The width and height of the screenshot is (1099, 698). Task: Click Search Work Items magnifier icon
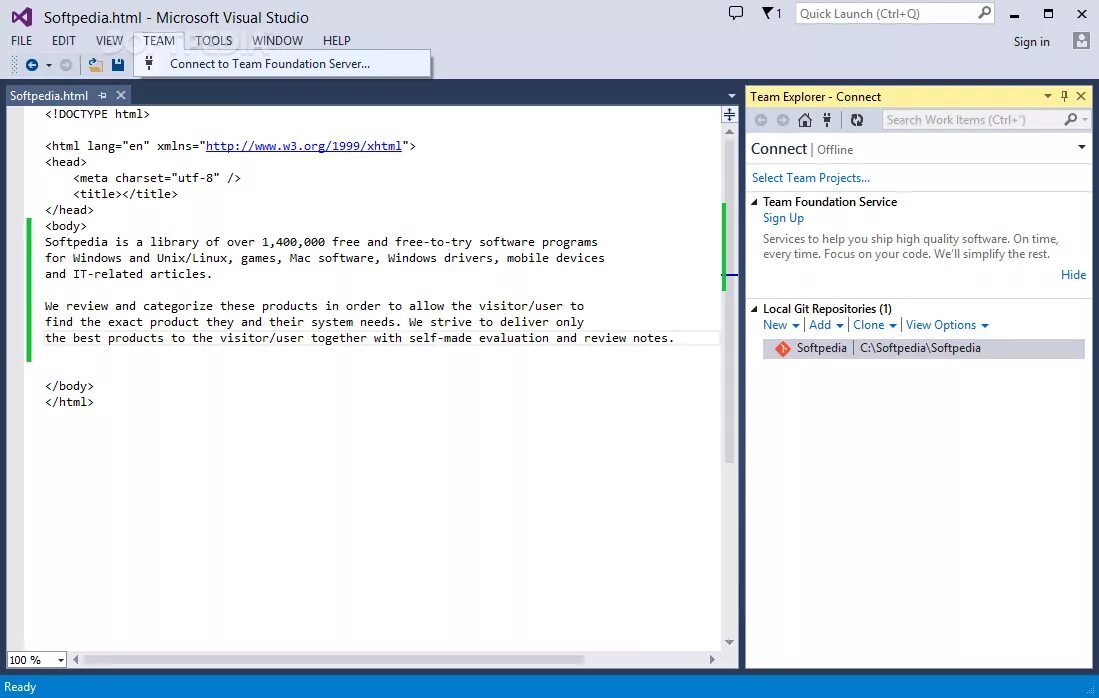(x=1070, y=120)
